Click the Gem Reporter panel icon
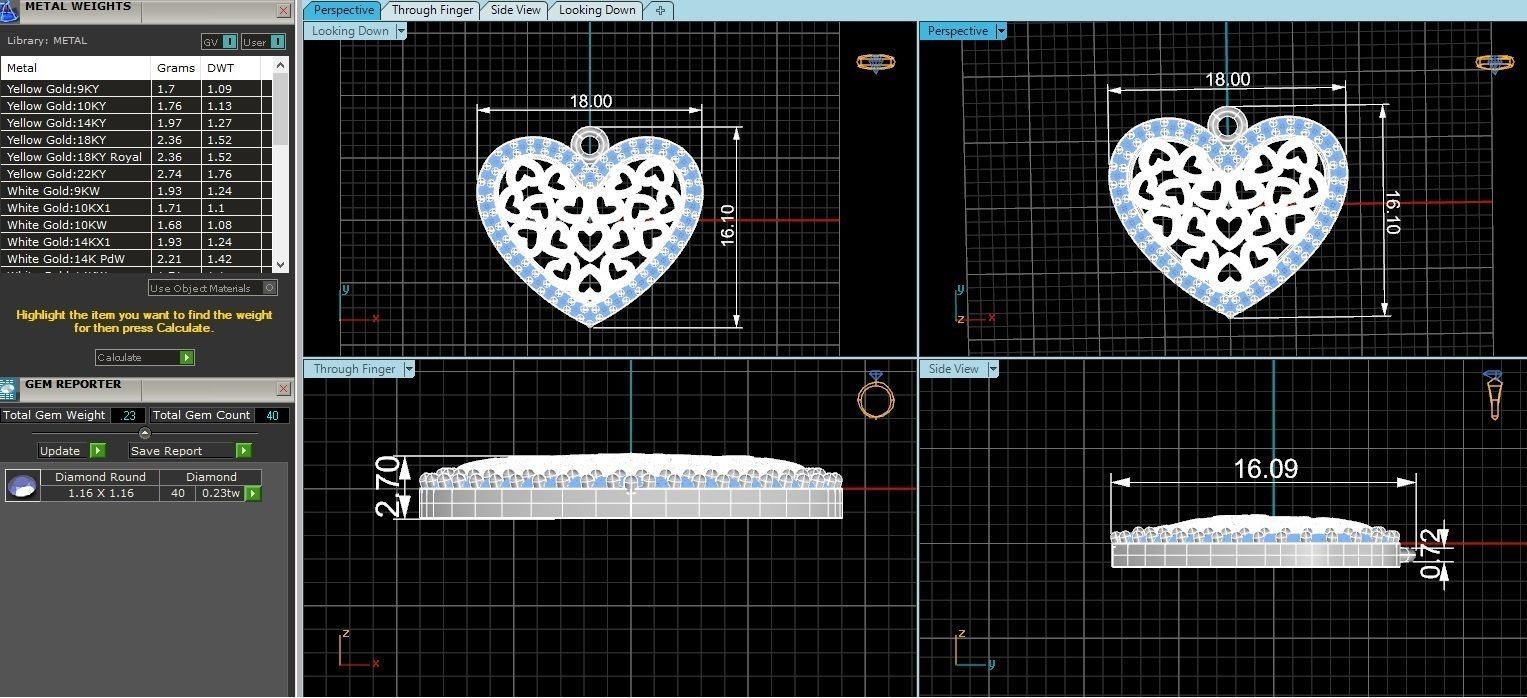The width and height of the screenshot is (1527, 698). tap(8, 390)
